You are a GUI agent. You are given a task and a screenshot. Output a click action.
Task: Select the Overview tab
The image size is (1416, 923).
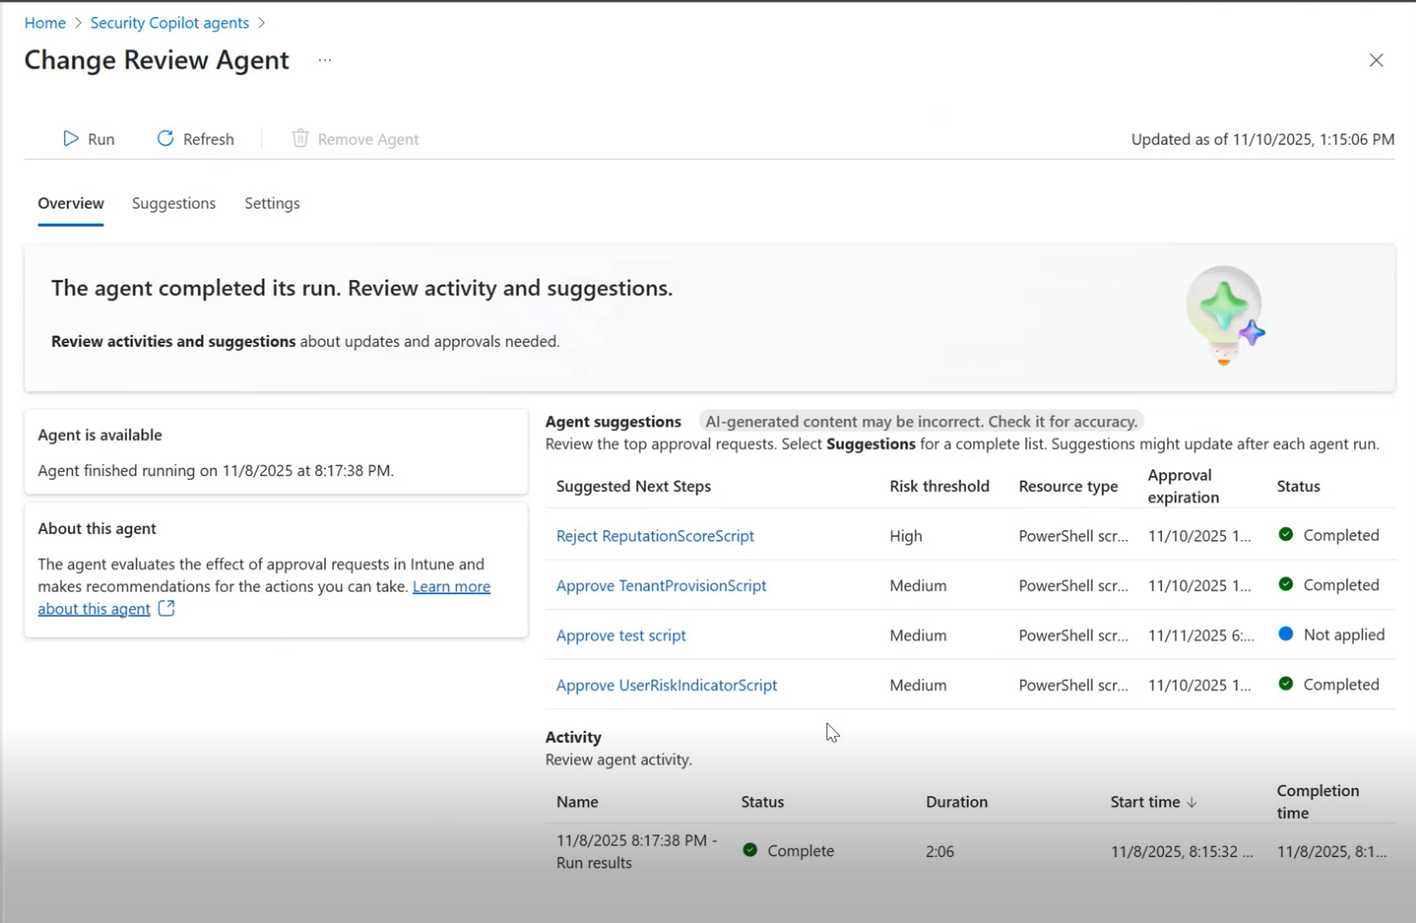[x=70, y=203]
